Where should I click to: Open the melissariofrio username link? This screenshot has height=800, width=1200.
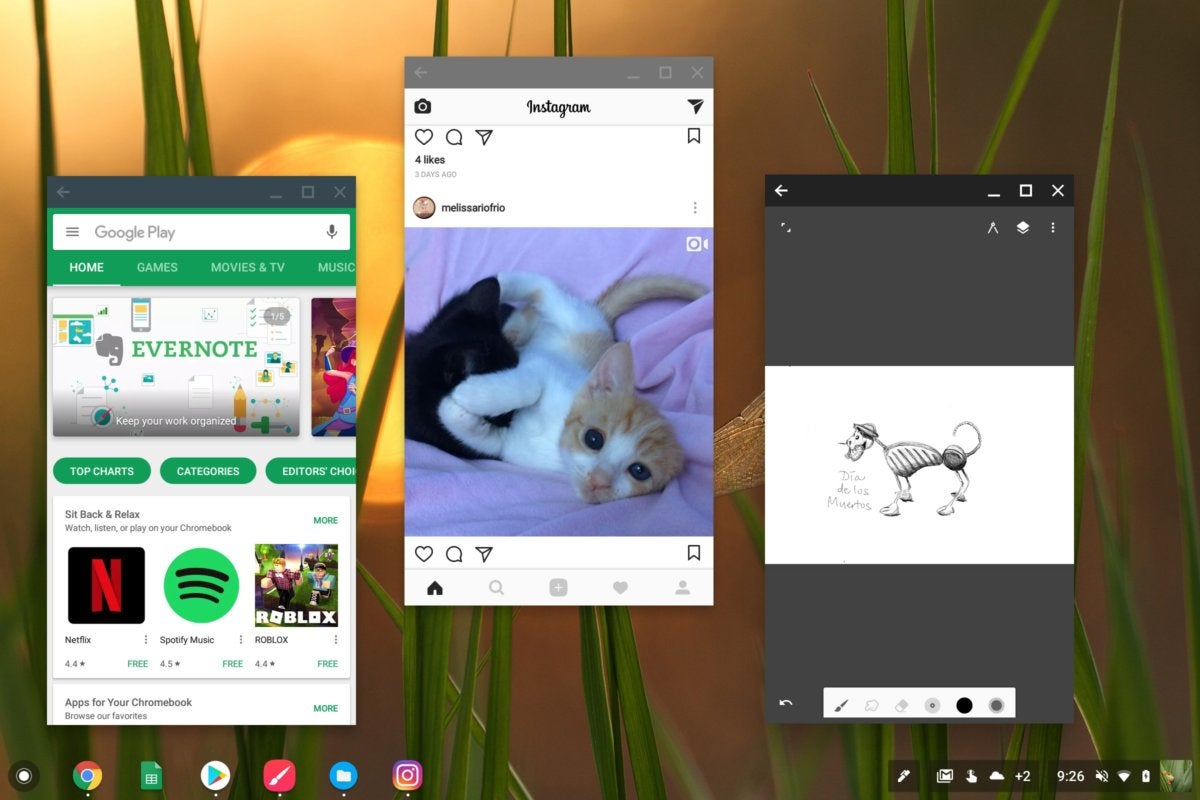click(473, 208)
